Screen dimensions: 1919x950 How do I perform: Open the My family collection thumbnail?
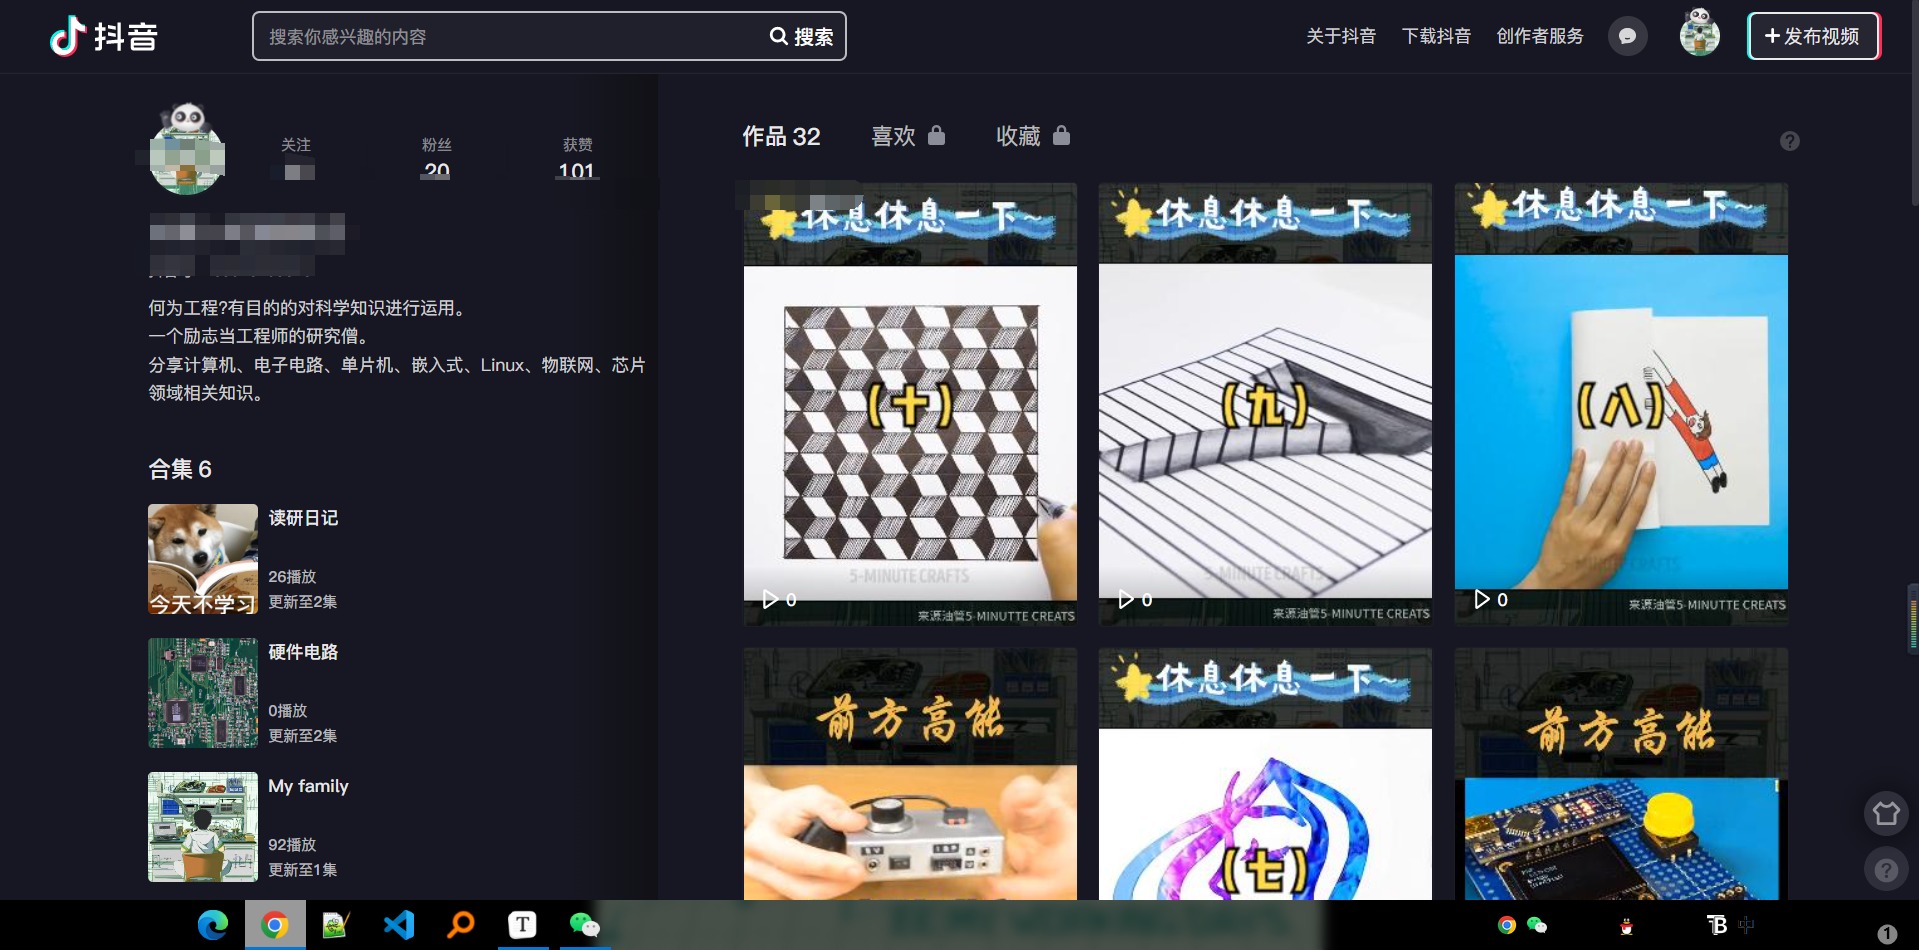(x=203, y=827)
